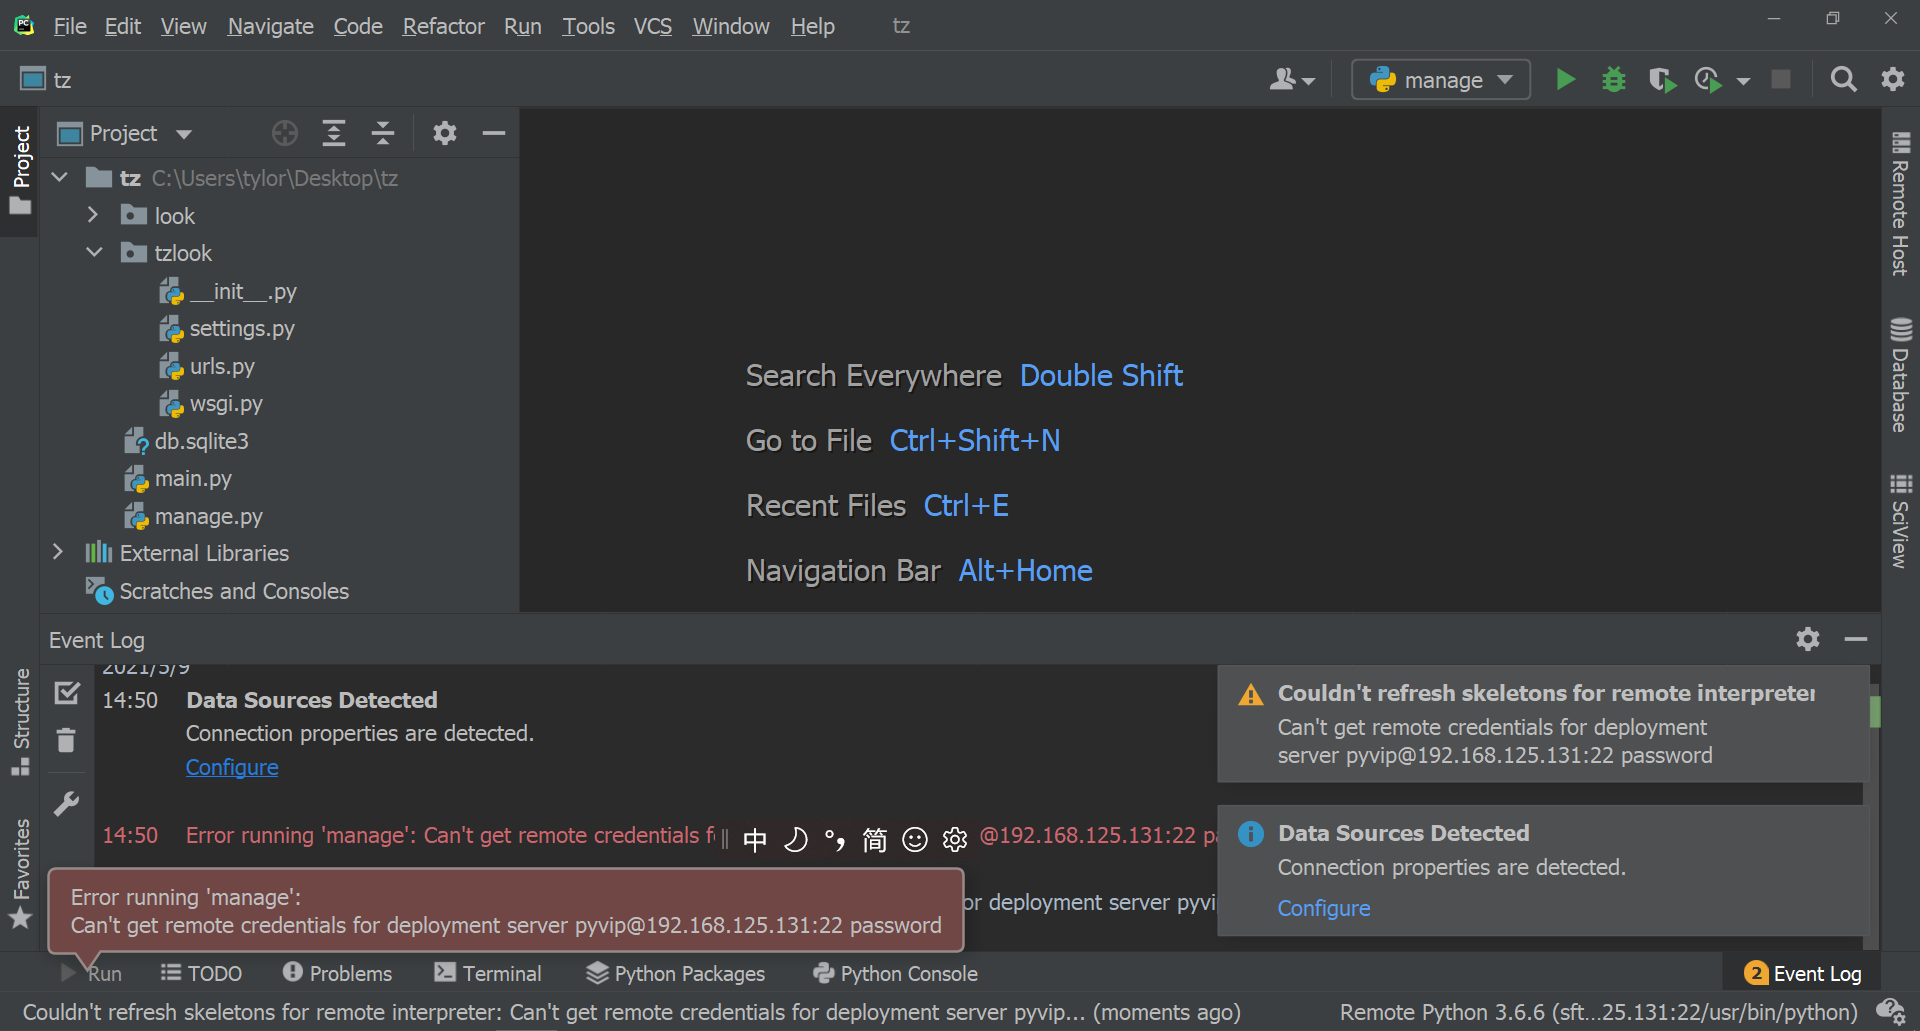This screenshot has width=1920, height=1031.
Task: Collapse the tzlook folder
Action: 95,252
